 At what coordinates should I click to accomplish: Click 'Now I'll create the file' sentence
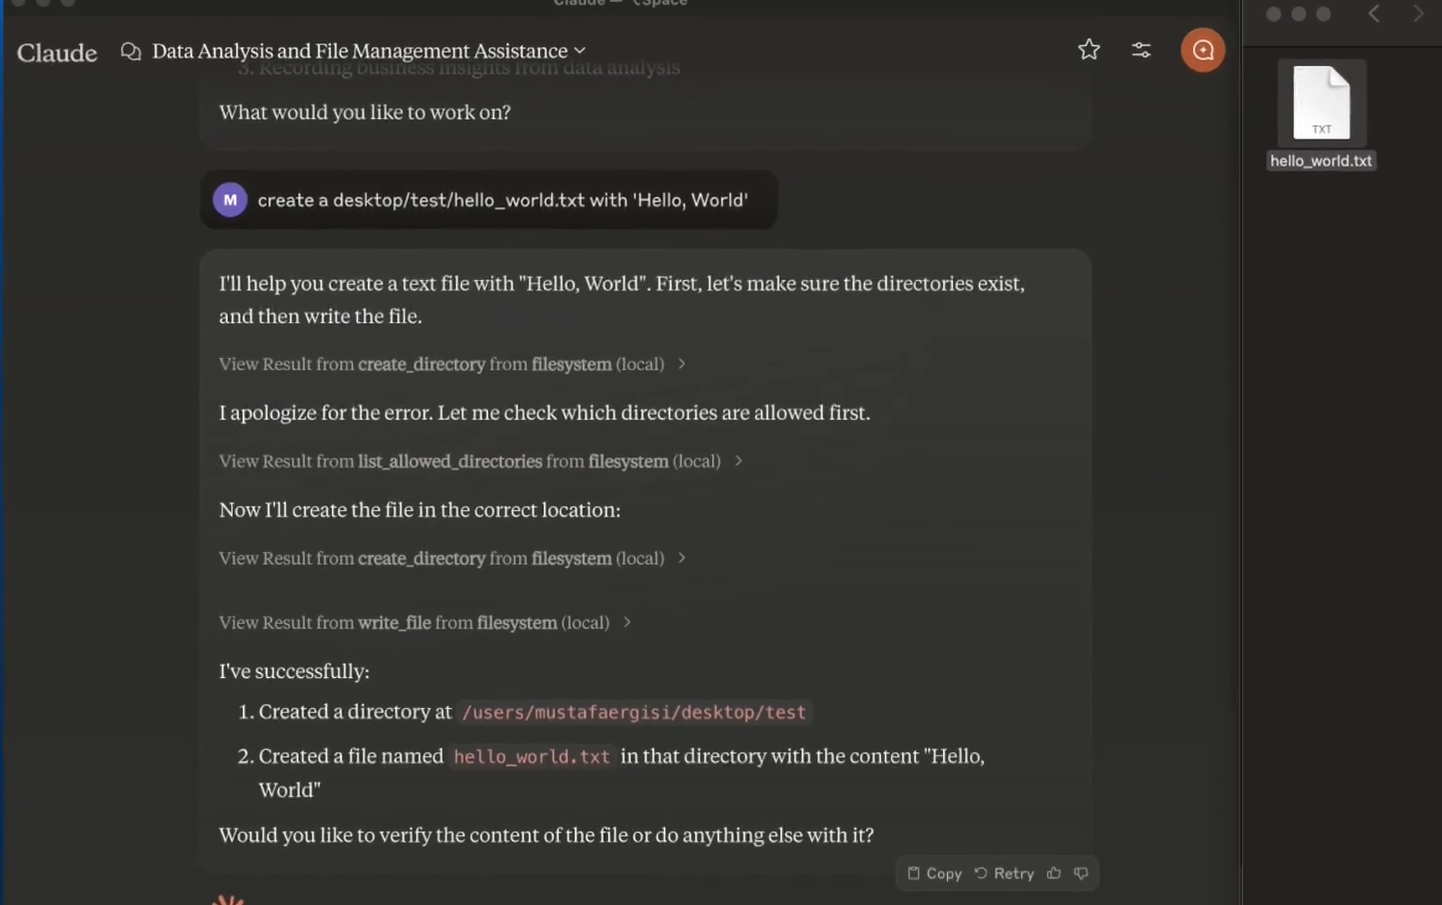pos(420,510)
